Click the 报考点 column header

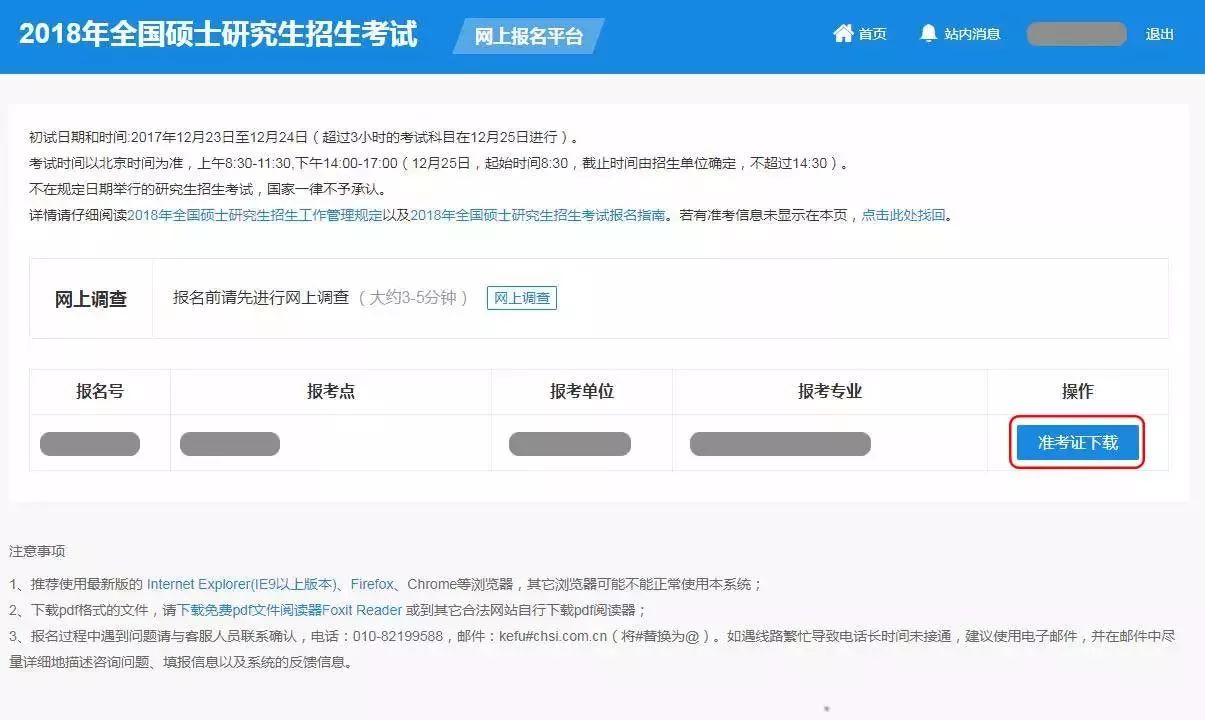[x=331, y=392]
